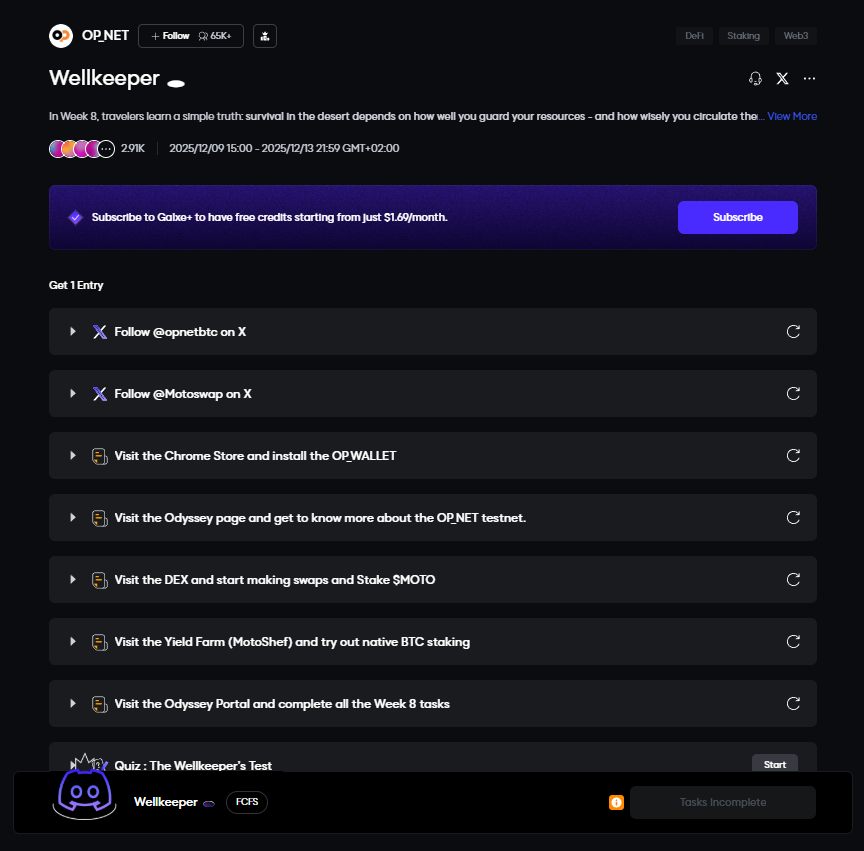The width and height of the screenshot is (864, 851).
Task: Click the orange info warning icon
Action: click(616, 802)
